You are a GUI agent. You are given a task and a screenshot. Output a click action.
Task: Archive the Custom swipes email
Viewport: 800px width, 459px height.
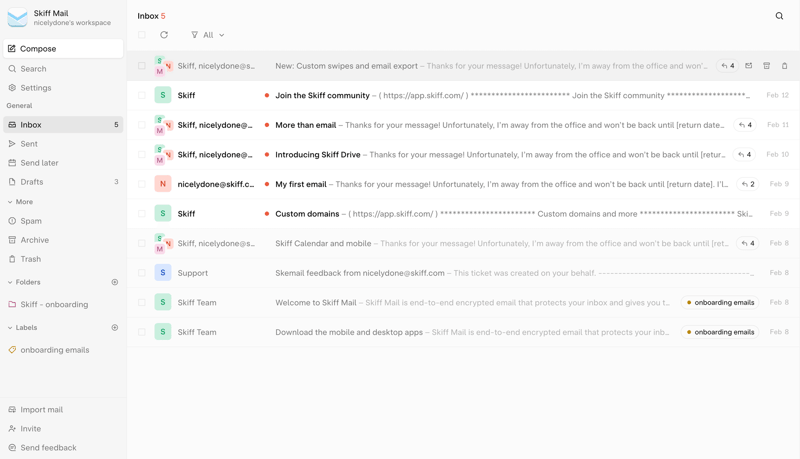coord(766,66)
